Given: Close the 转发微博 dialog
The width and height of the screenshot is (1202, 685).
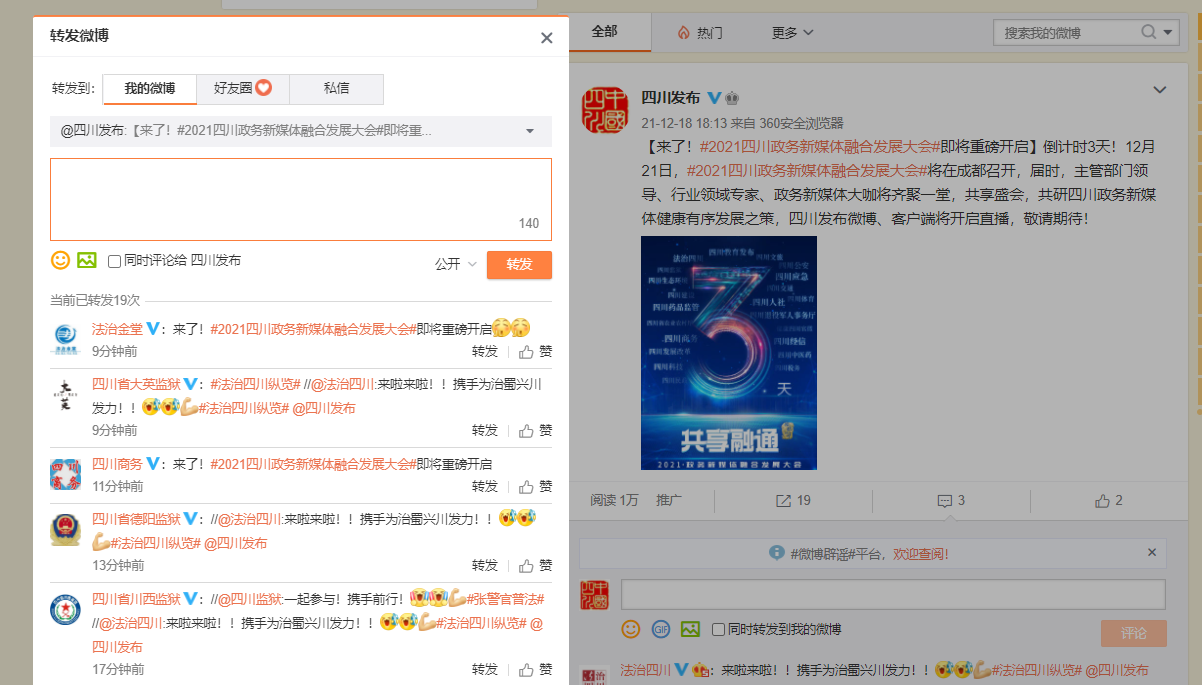Looking at the screenshot, I should (546, 38).
